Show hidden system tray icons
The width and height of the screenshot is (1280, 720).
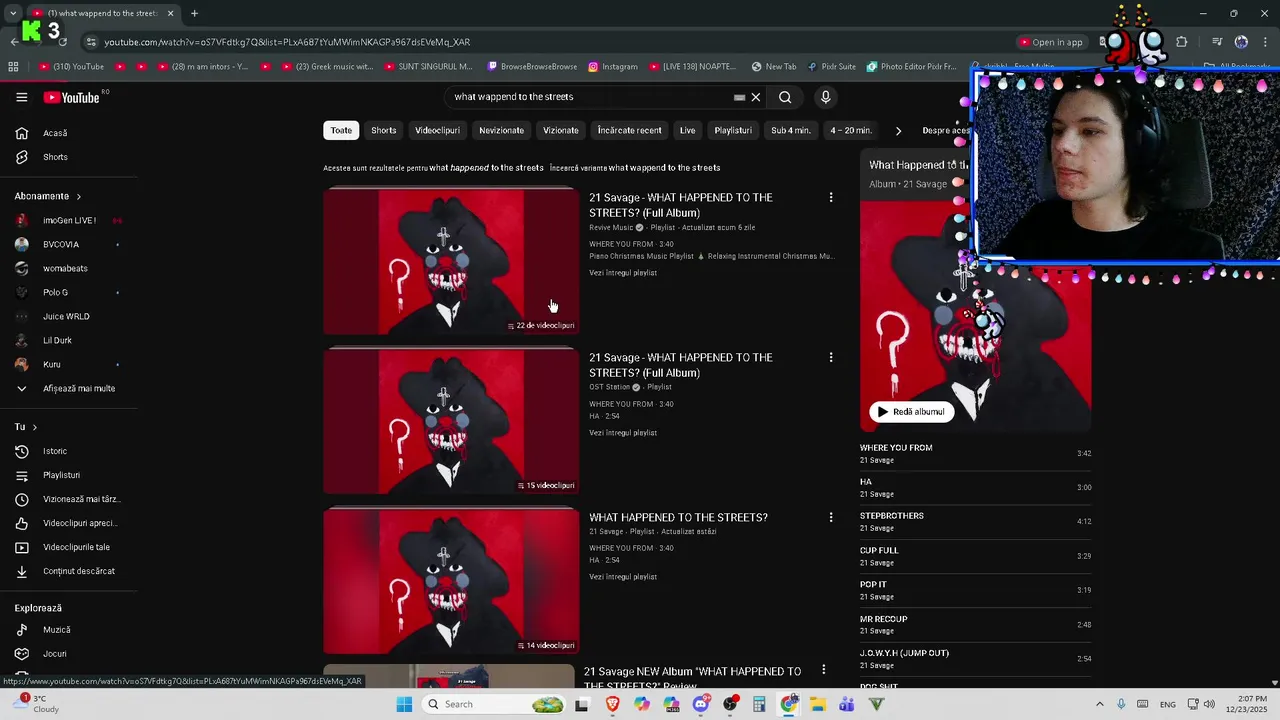click(x=1100, y=704)
